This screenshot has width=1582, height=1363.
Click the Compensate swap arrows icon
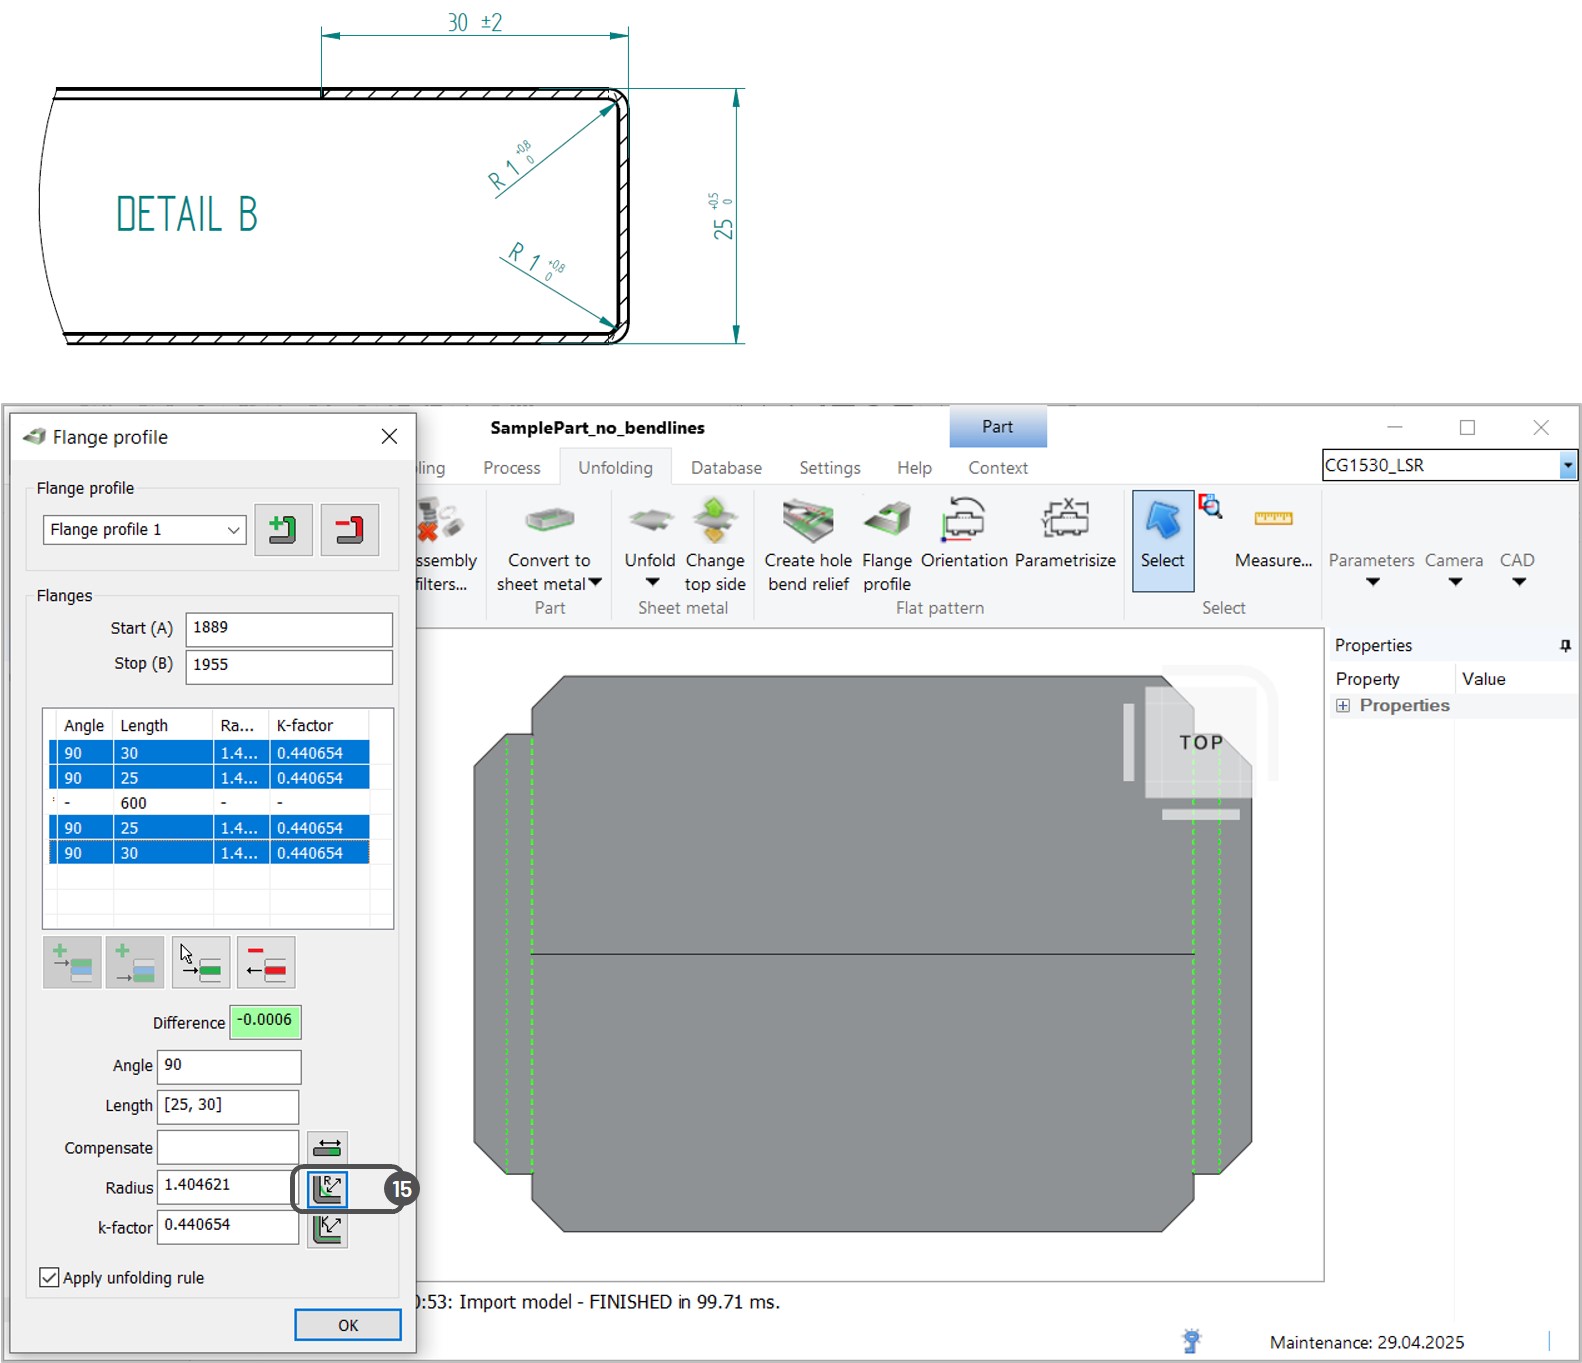[x=327, y=1147]
